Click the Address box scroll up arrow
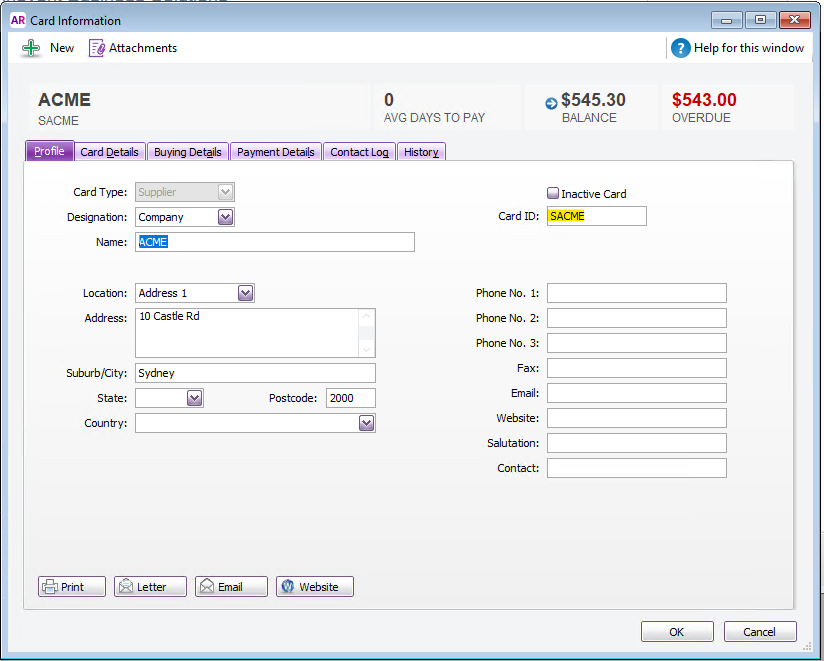 click(367, 316)
